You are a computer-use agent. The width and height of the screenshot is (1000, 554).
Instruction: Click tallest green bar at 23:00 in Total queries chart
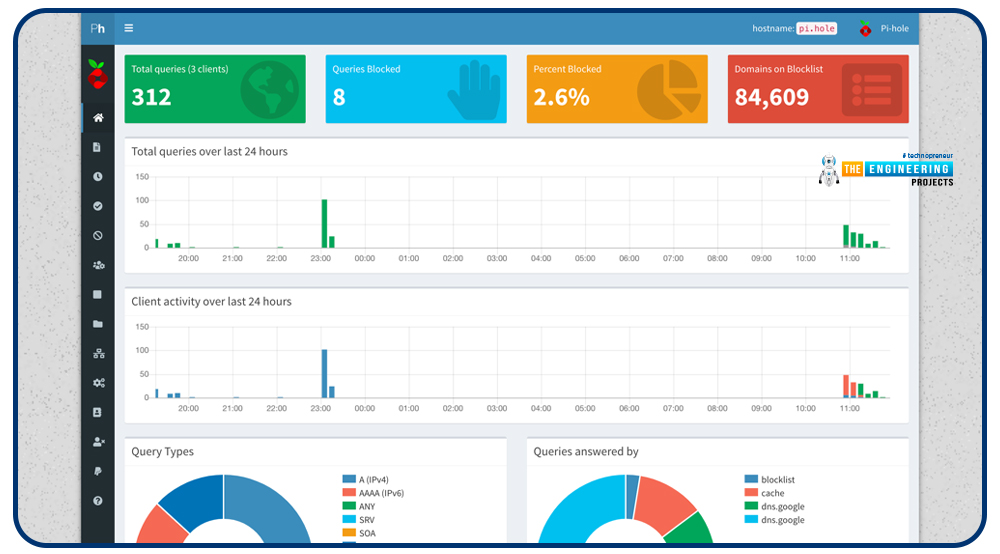[324, 224]
